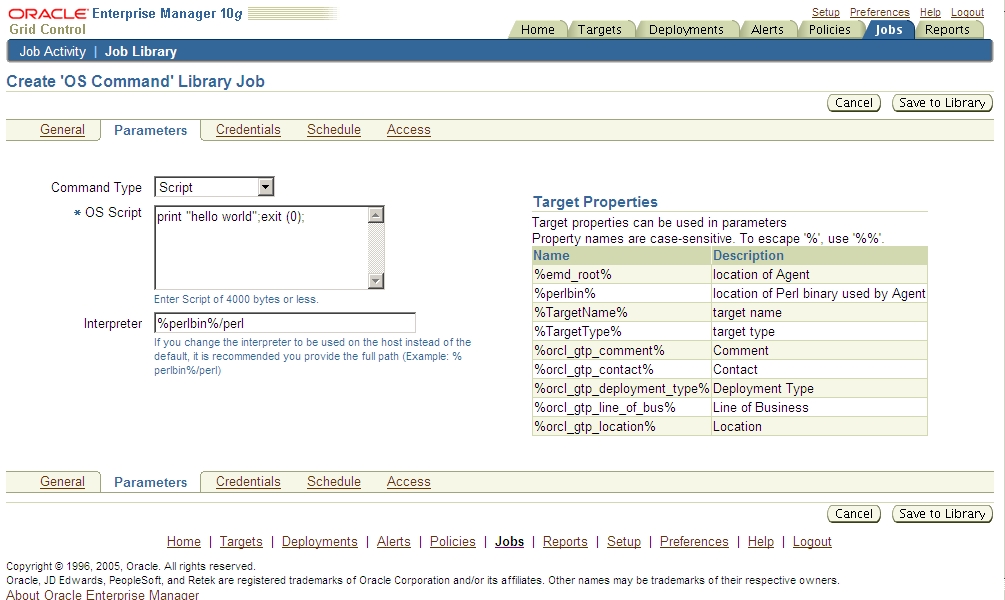Screen dimensions: 1005x600
Task: Click the top Help link
Action: click(930, 12)
